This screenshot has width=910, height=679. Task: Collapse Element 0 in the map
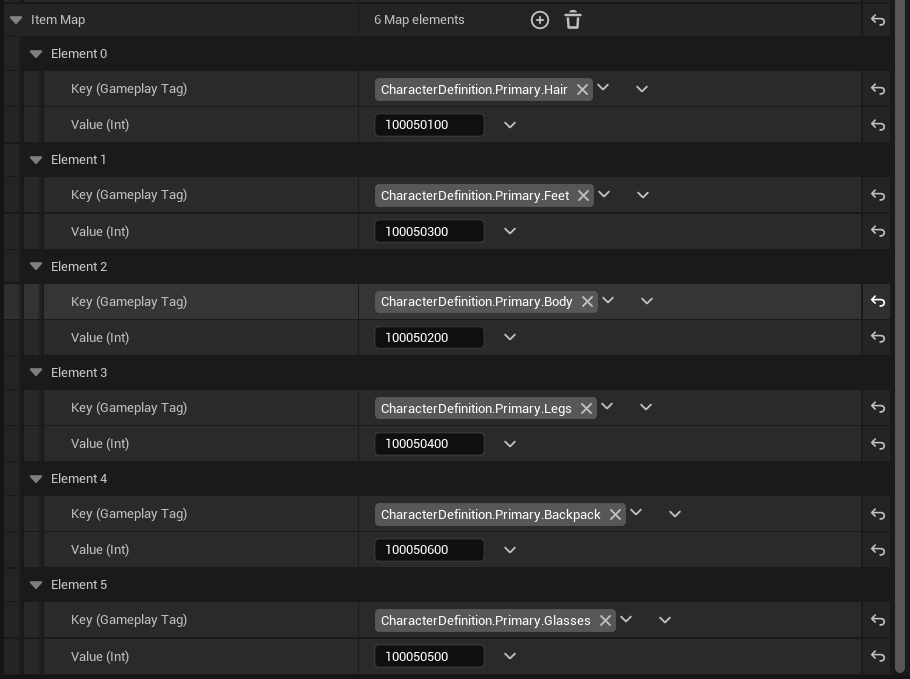[36, 54]
